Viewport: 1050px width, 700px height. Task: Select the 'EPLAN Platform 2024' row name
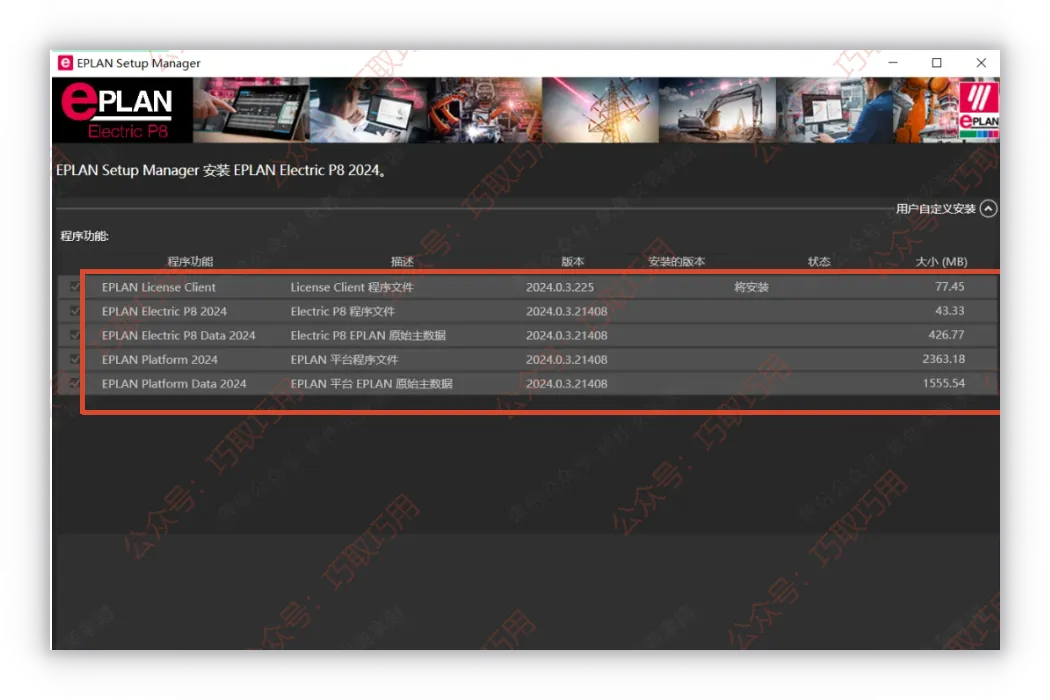click(159, 360)
